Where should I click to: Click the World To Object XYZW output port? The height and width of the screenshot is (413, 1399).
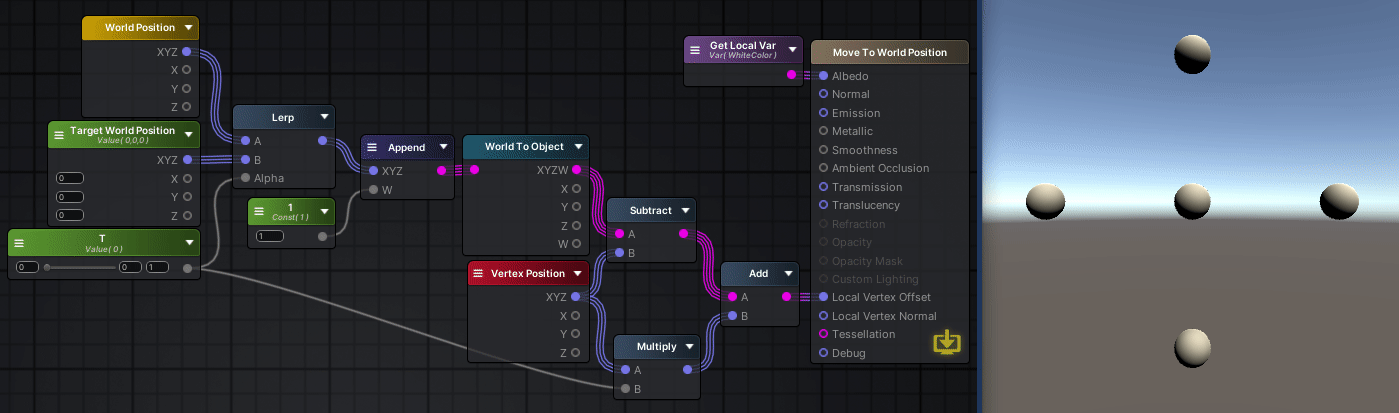(x=576, y=170)
